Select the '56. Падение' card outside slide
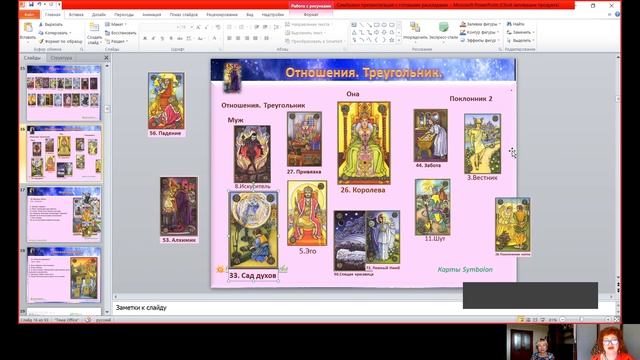This screenshot has width=640, height=360. [166, 101]
